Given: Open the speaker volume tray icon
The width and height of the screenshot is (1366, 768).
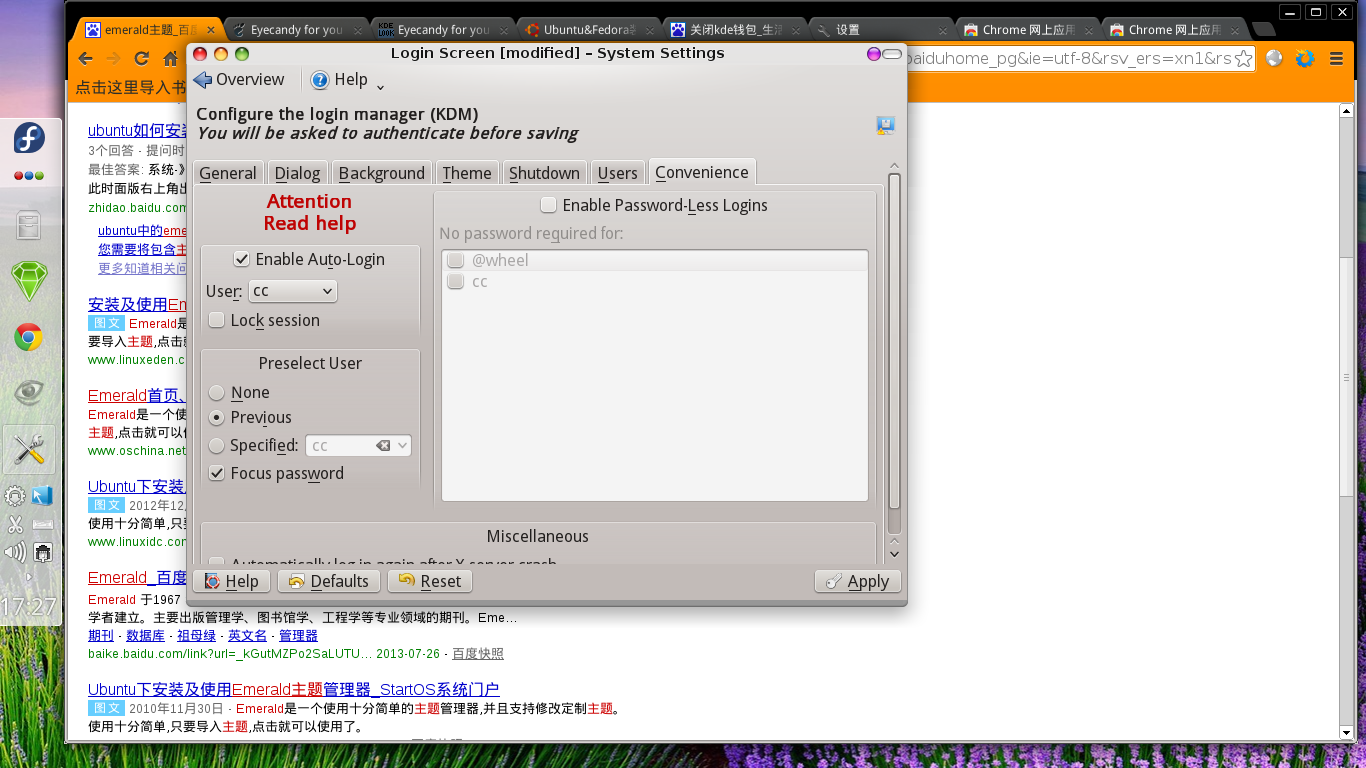Looking at the screenshot, I should [15, 552].
